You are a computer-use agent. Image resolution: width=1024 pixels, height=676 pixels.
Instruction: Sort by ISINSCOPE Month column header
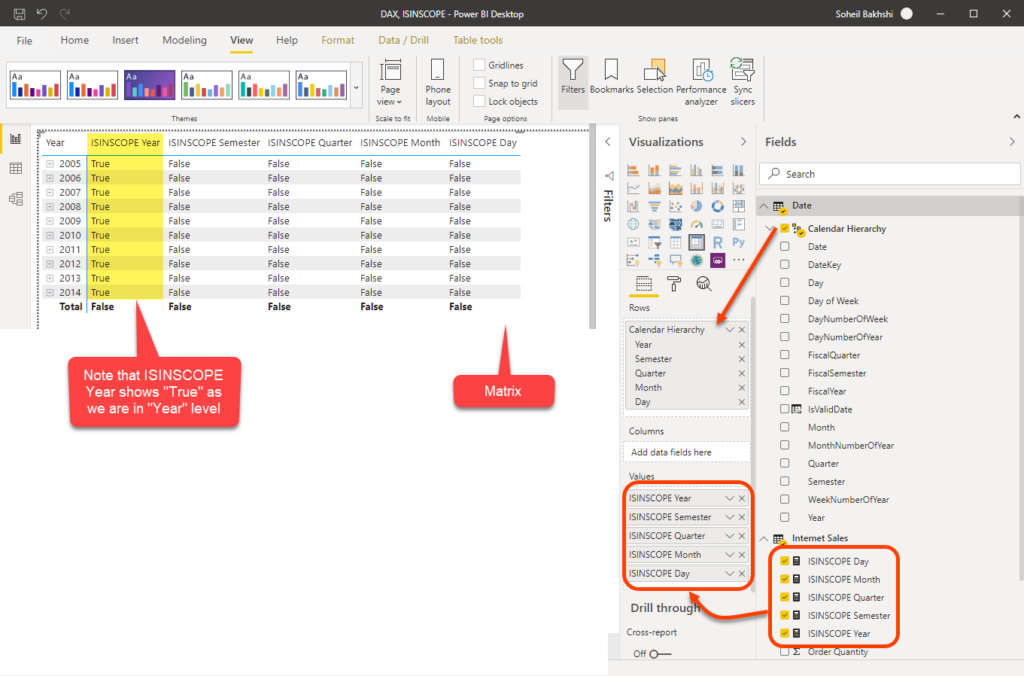[400, 142]
